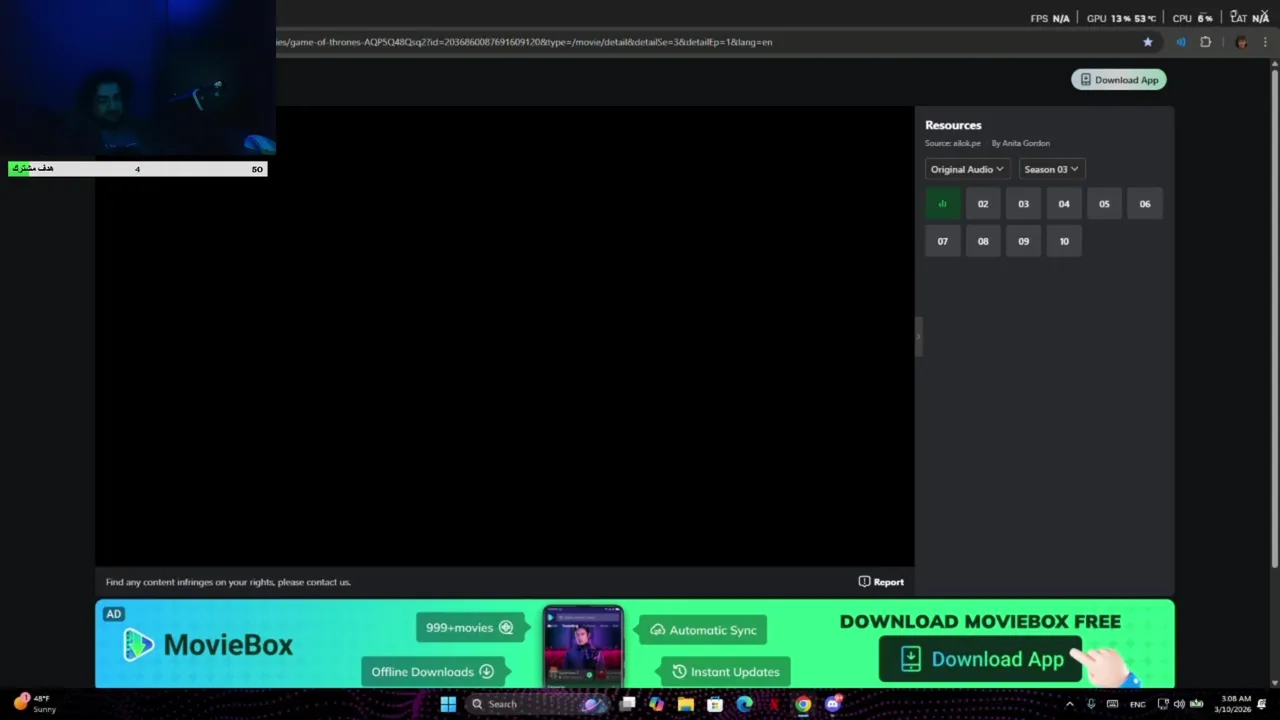Click the GPU 13% 53°C readout
The image size is (1280, 720).
1121,18
